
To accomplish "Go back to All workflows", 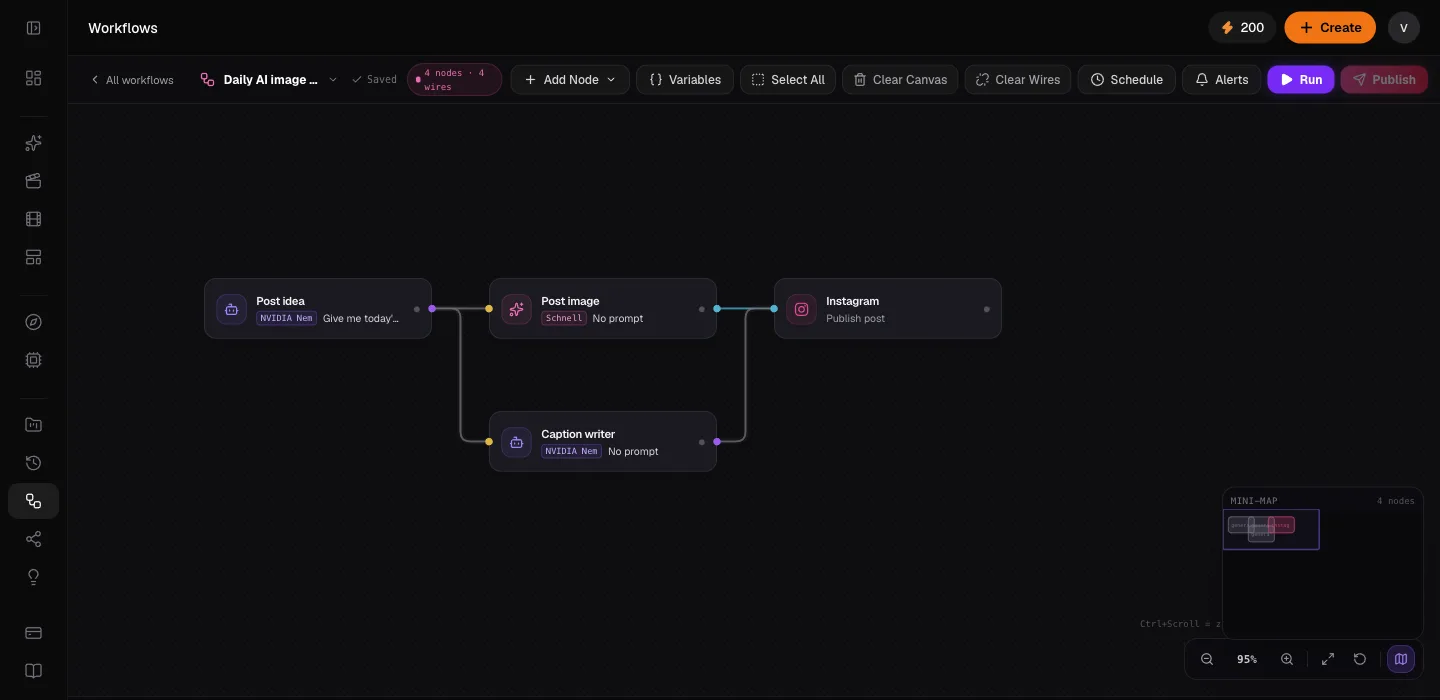I will pyautogui.click(x=132, y=80).
